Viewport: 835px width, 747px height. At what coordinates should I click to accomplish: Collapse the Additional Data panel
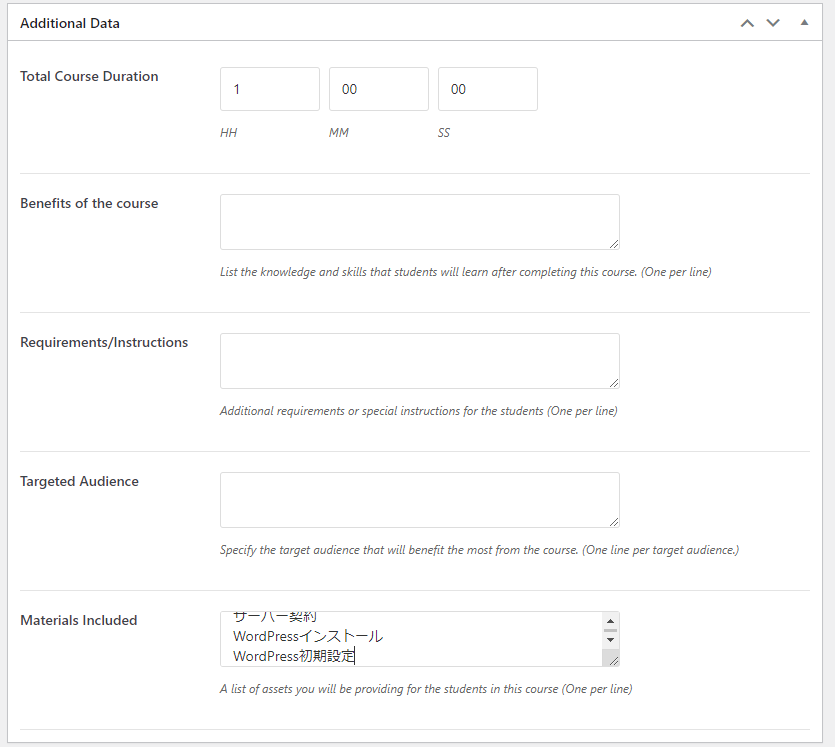tap(804, 22)
